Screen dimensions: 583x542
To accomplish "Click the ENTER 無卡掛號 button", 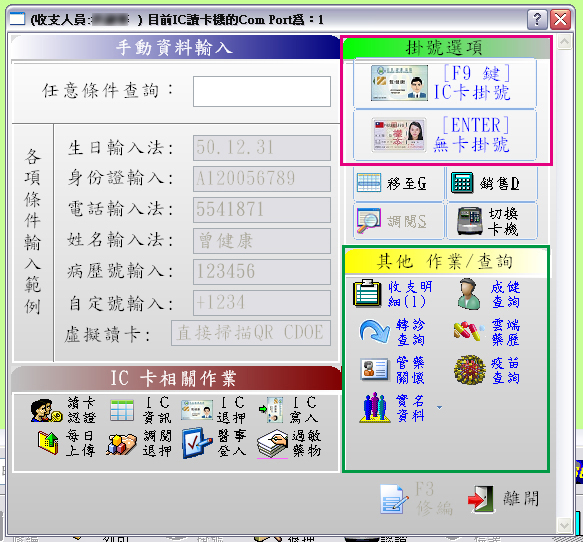I will (x=444, y=135).
